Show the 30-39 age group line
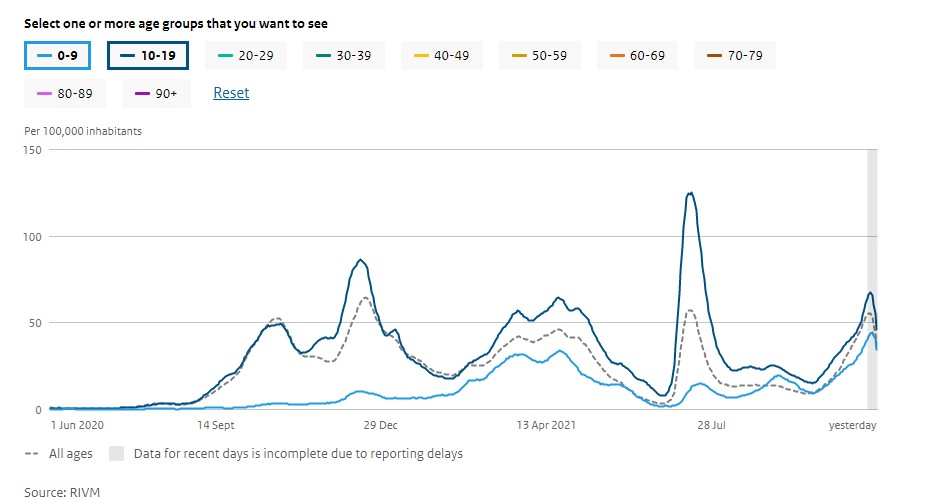 pos(343,56)
